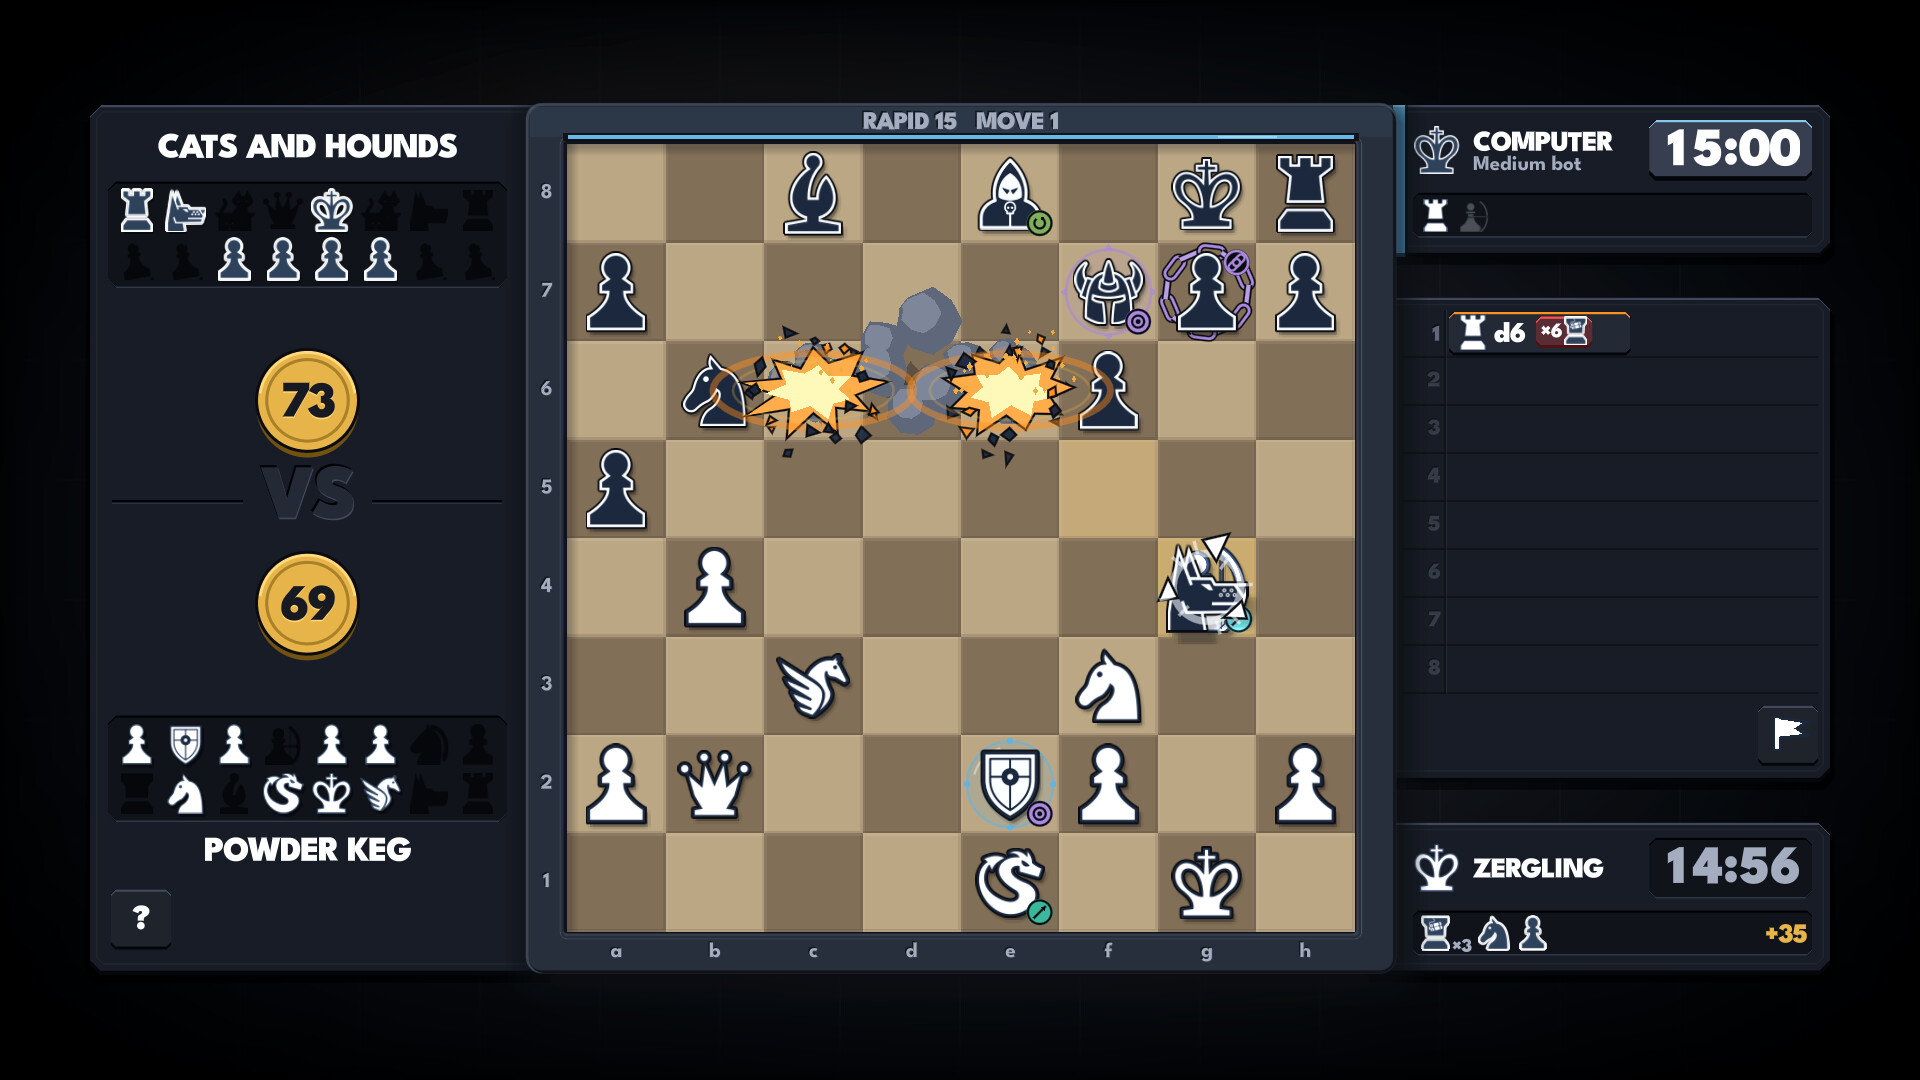Image resolution: width=1920 pixels, height=1080 pixels.
Task: Click the Zergling player name
Action: pyautogui.click(x=1538, y=868)
